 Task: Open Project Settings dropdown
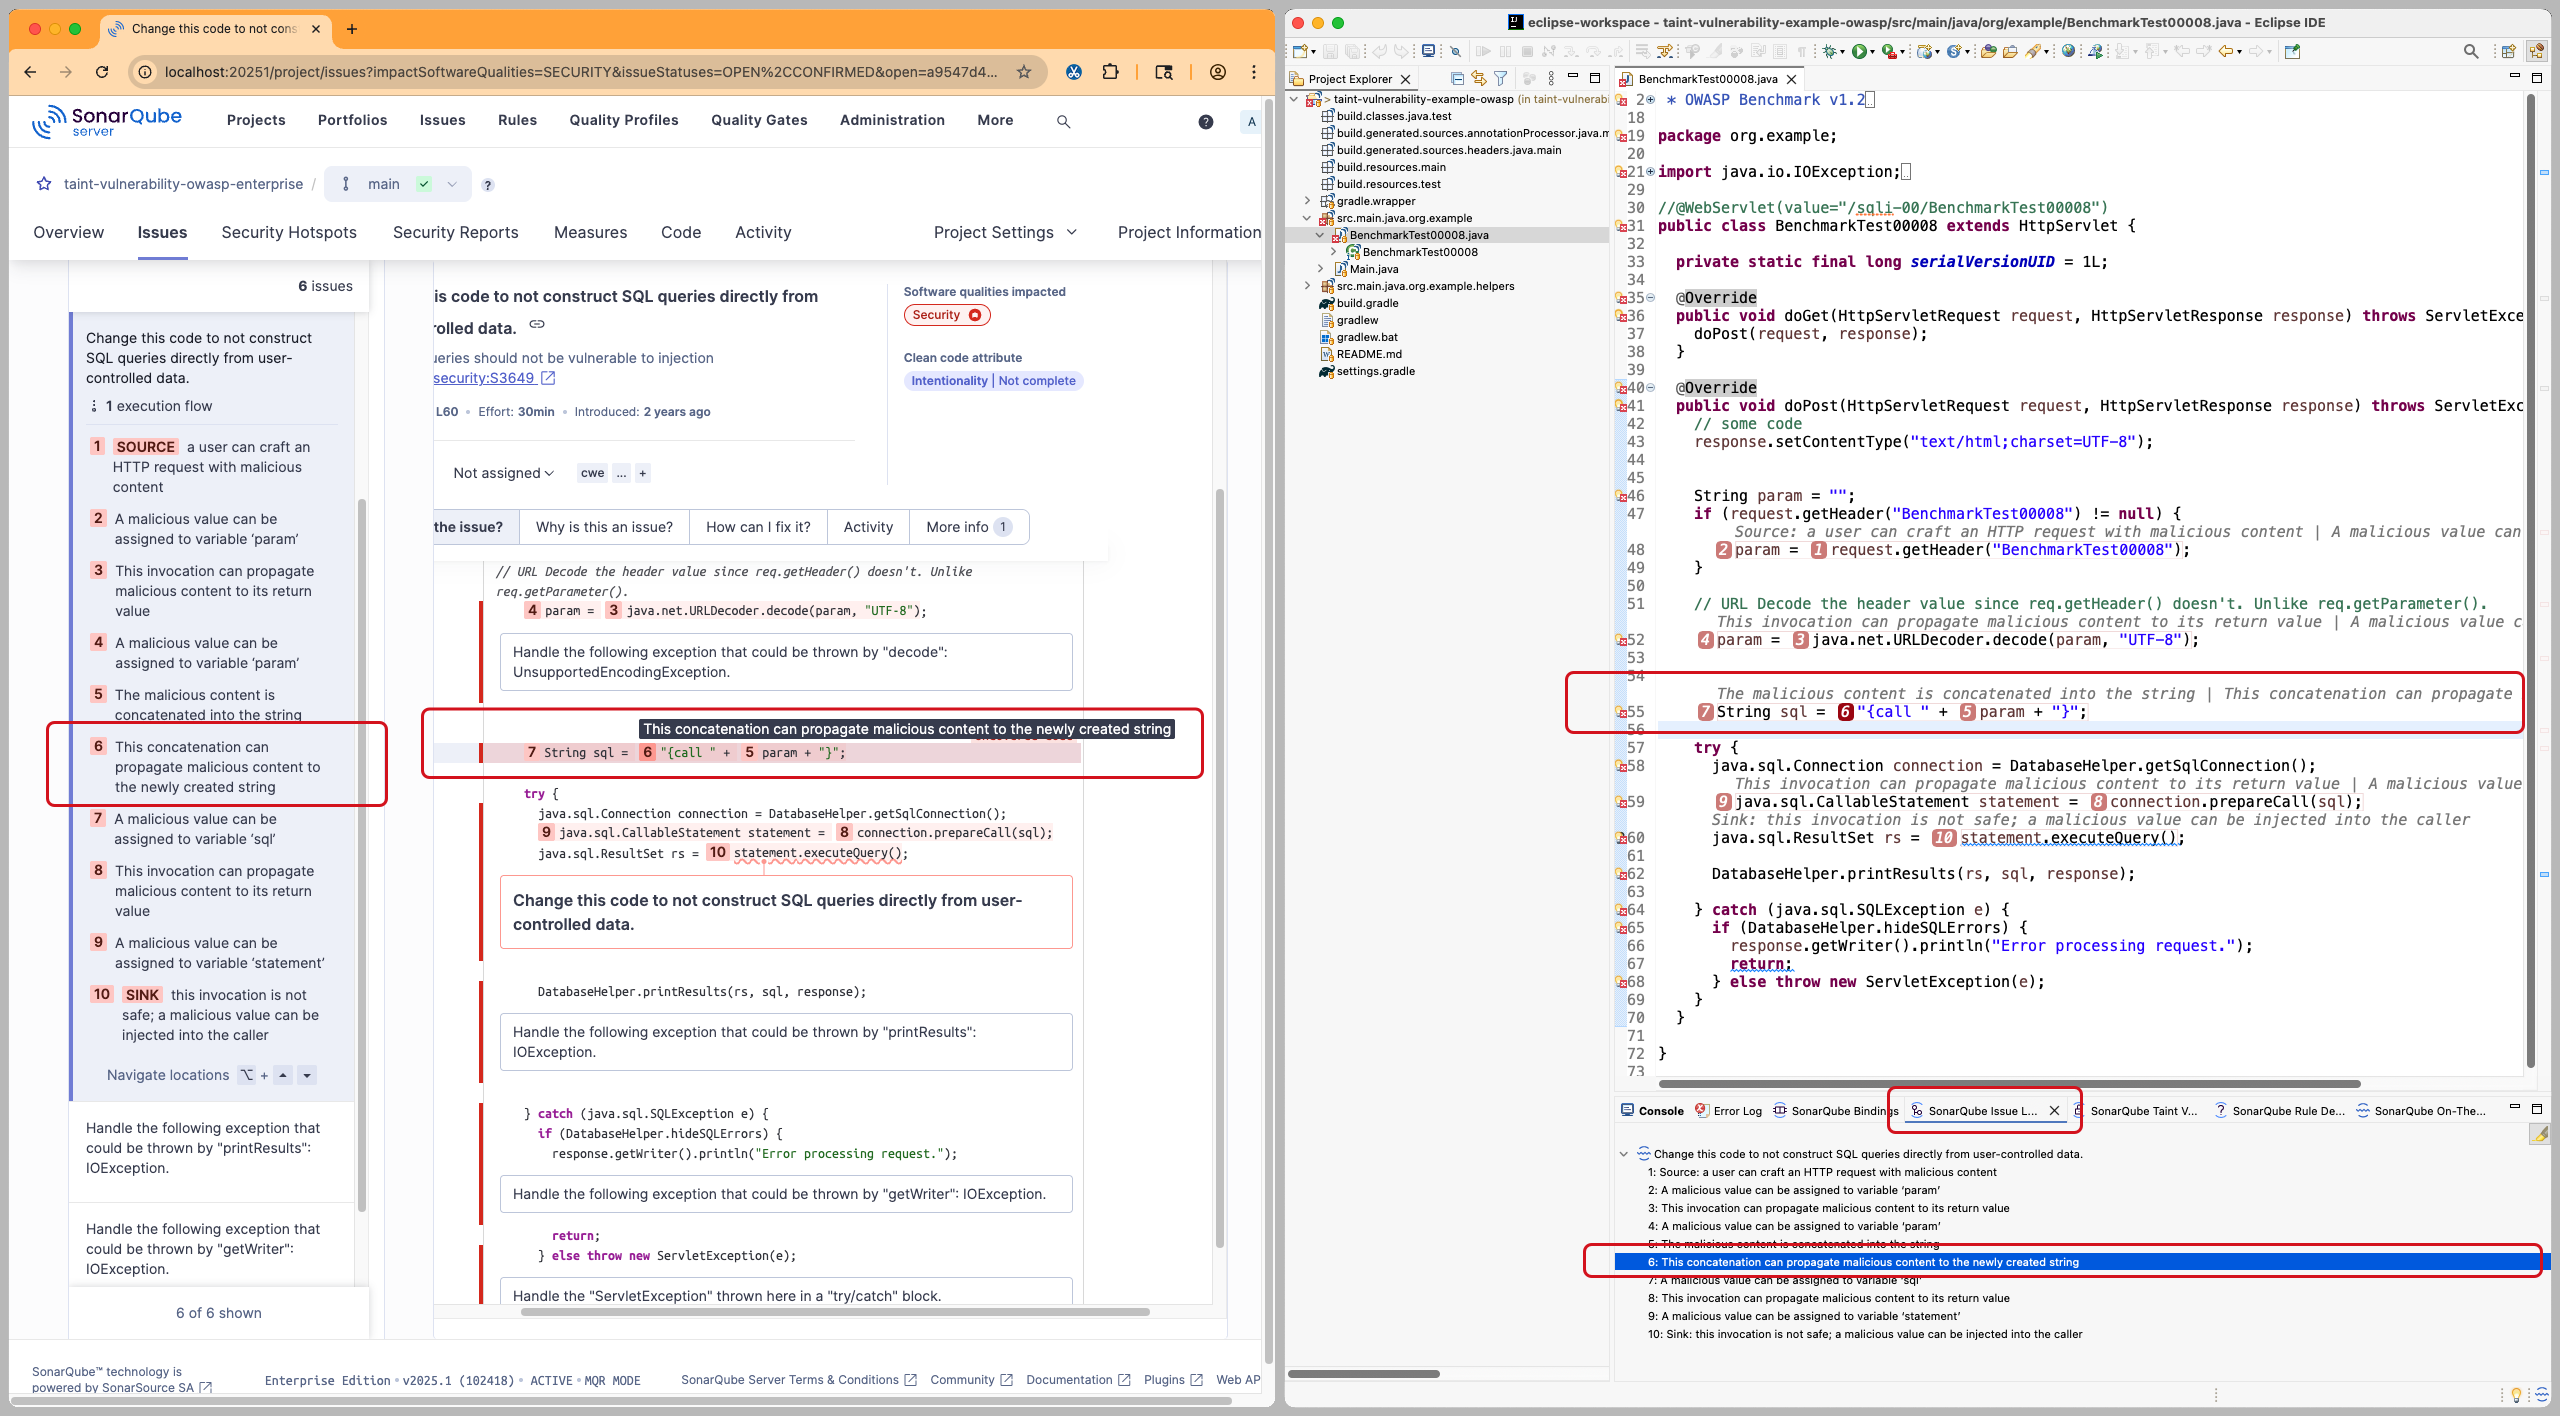(x=1005, y=232)
